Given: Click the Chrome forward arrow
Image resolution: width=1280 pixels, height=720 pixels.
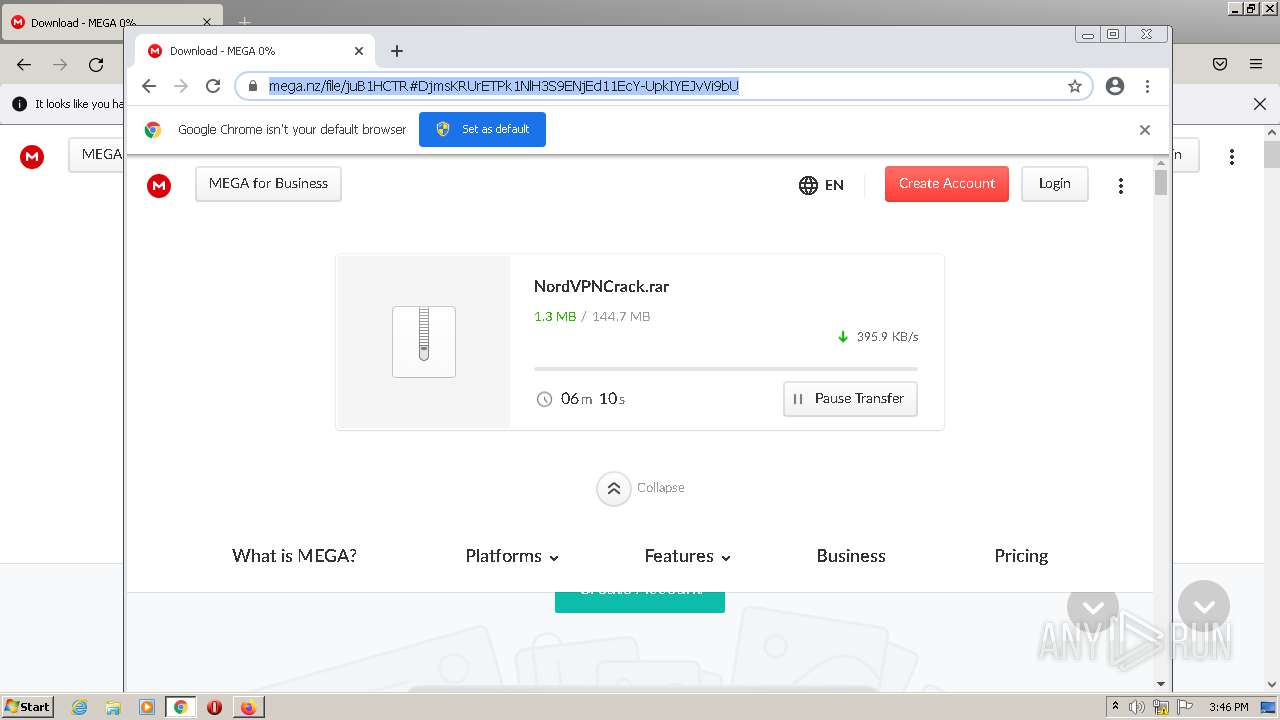Looking at the screenshot, I should (x=181, y=86).
